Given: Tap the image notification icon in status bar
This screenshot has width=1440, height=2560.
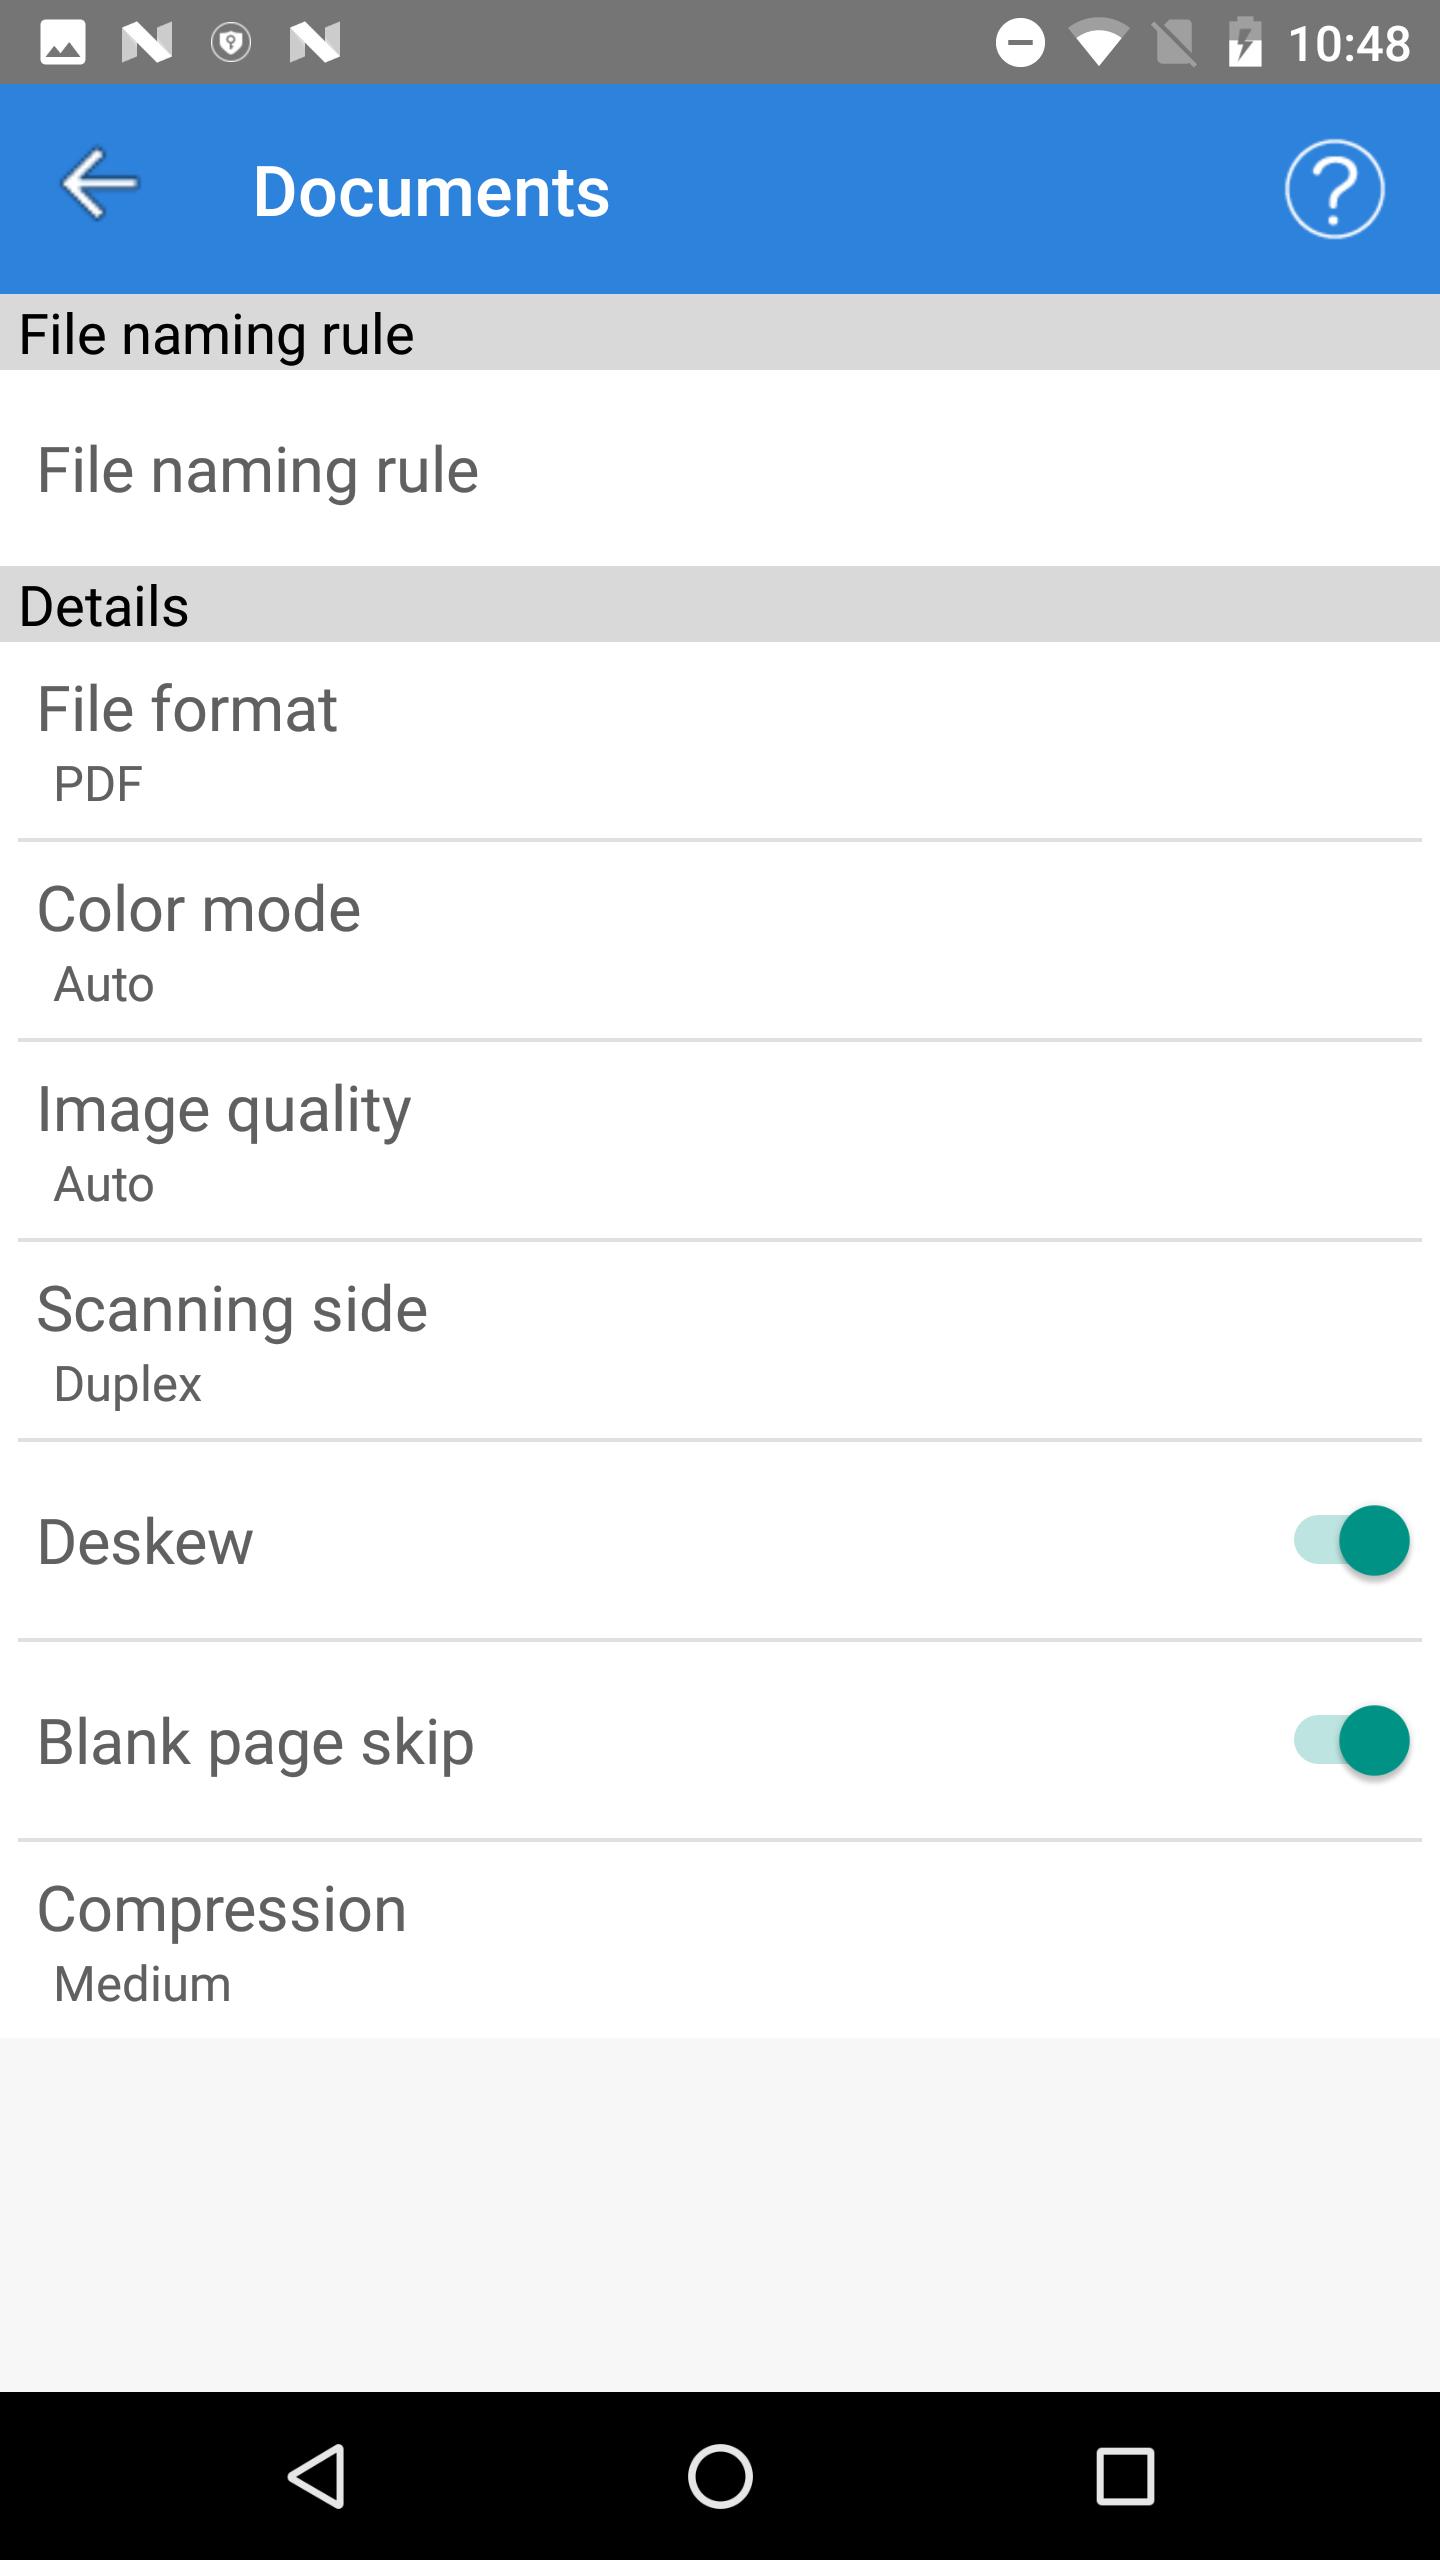Looking at the screenshot, I should (62, 44).
